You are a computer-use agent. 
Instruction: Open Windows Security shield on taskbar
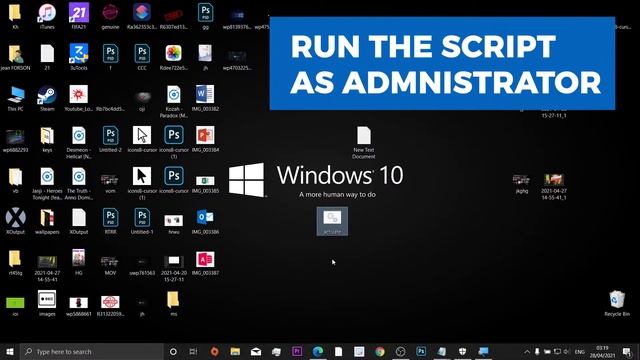(x=462, y=351)
